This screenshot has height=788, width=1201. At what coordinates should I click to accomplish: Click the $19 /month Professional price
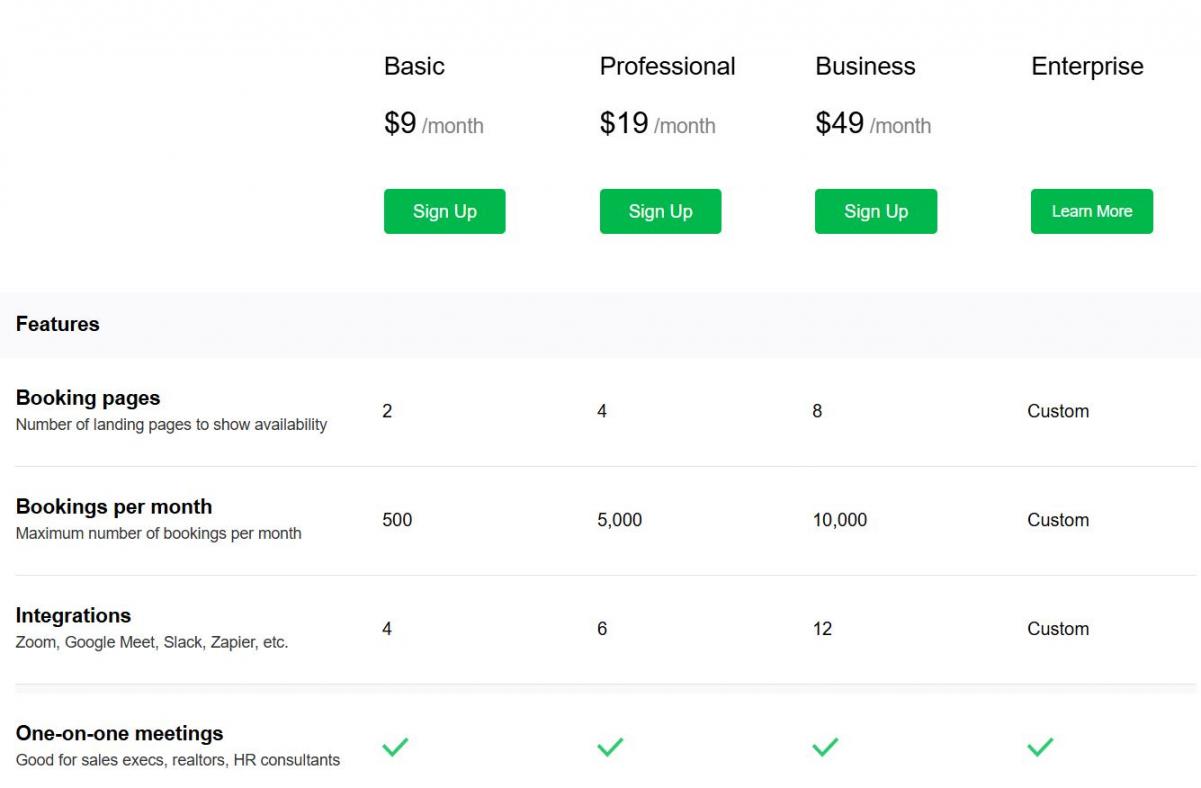(657, 124)
